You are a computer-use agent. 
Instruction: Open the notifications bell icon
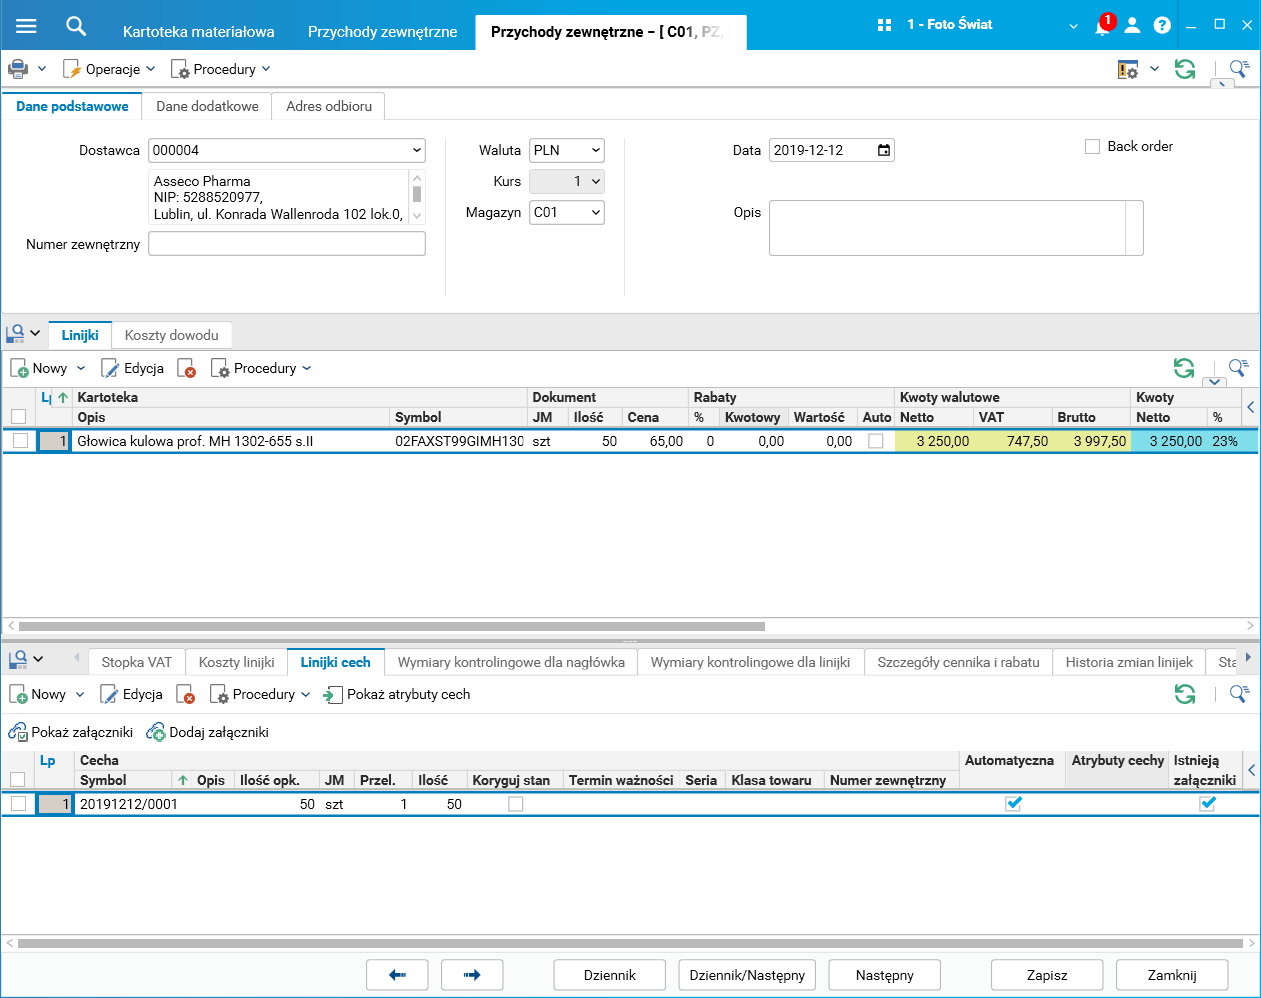tap(1102, 26)
